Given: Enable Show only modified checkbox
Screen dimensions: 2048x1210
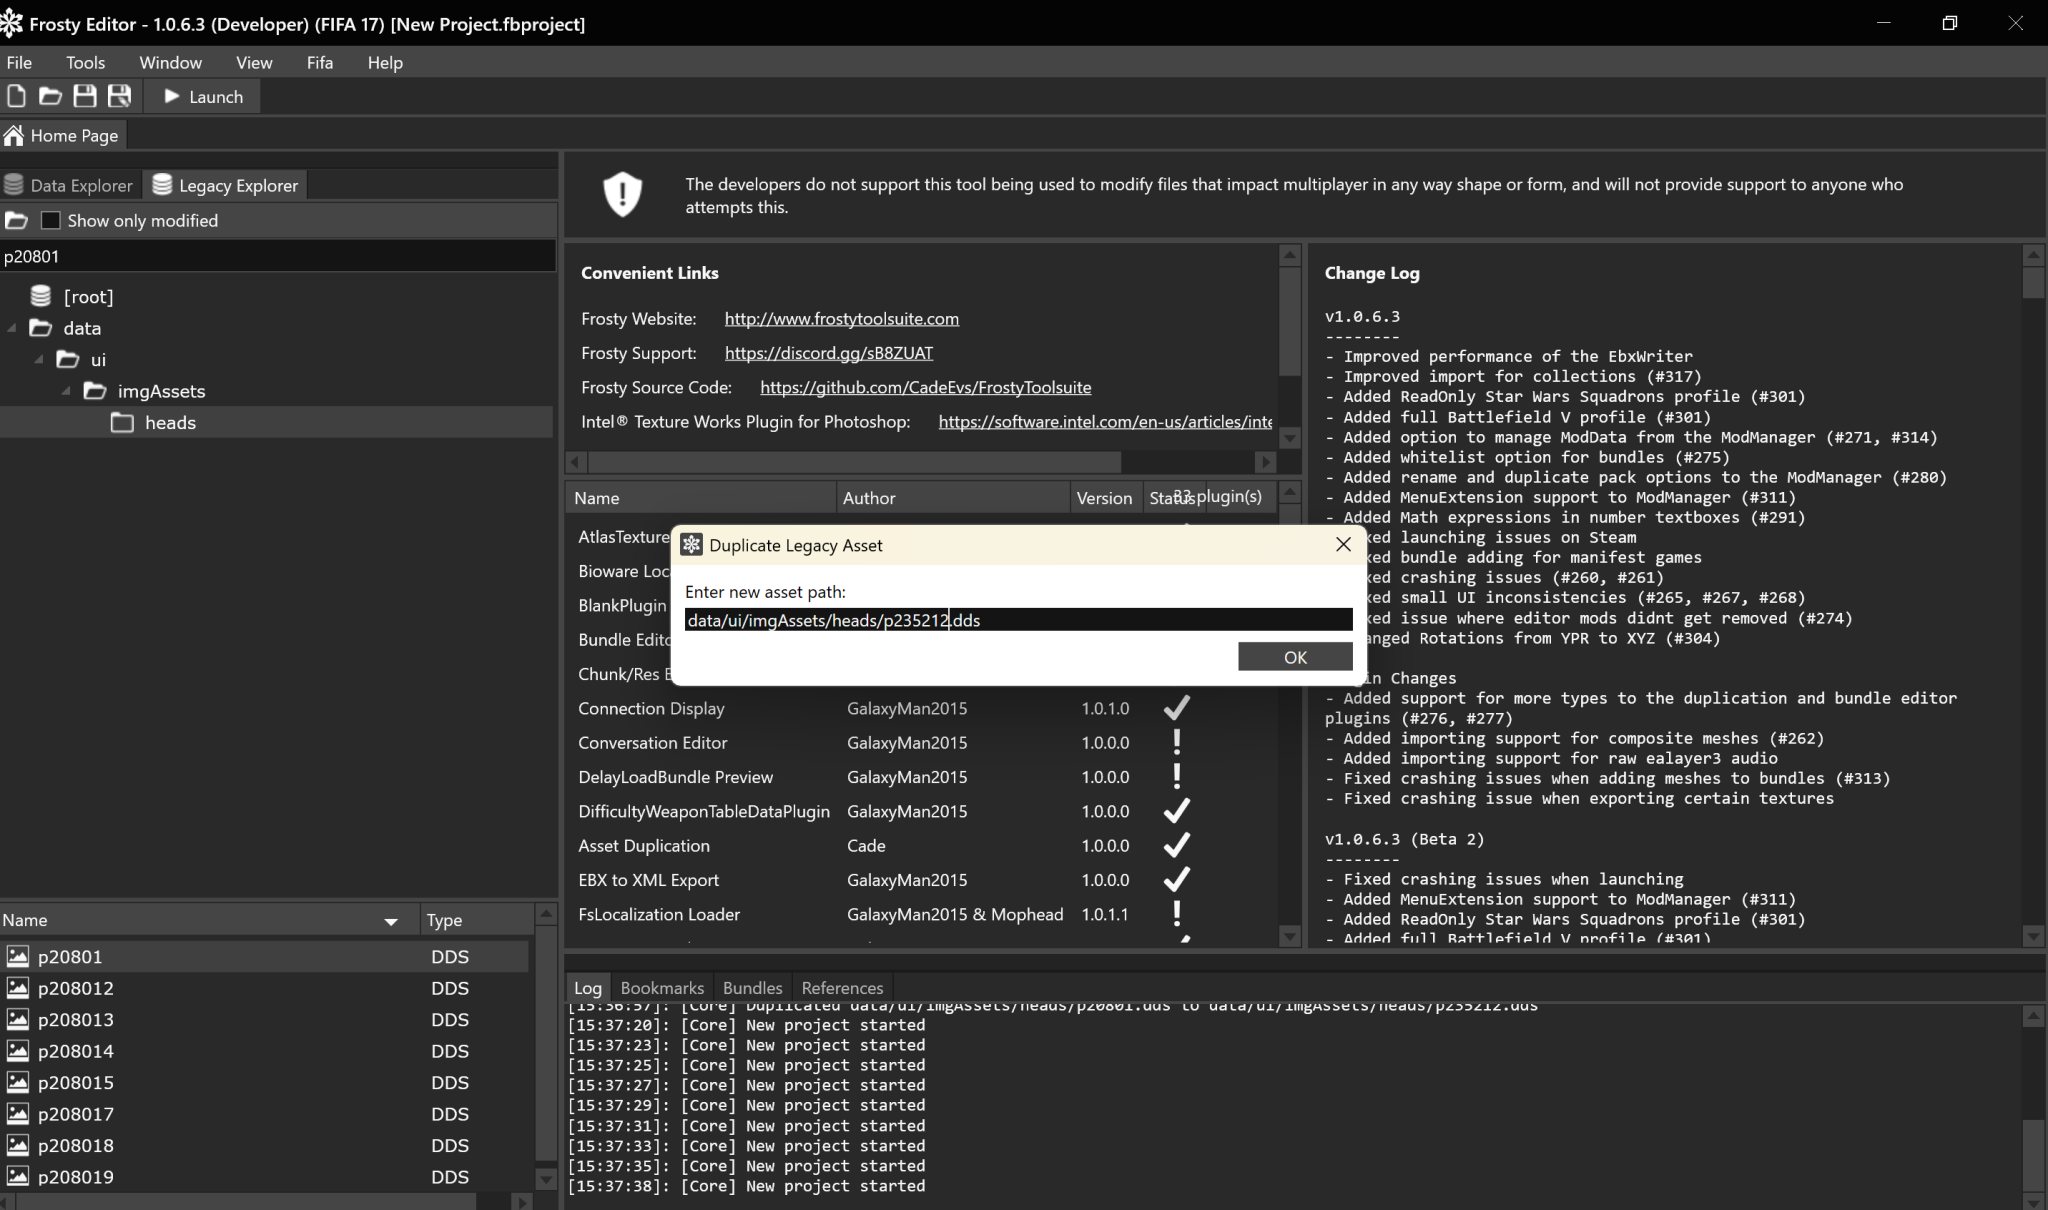Looking at the screenshot, I should (51, 220).
